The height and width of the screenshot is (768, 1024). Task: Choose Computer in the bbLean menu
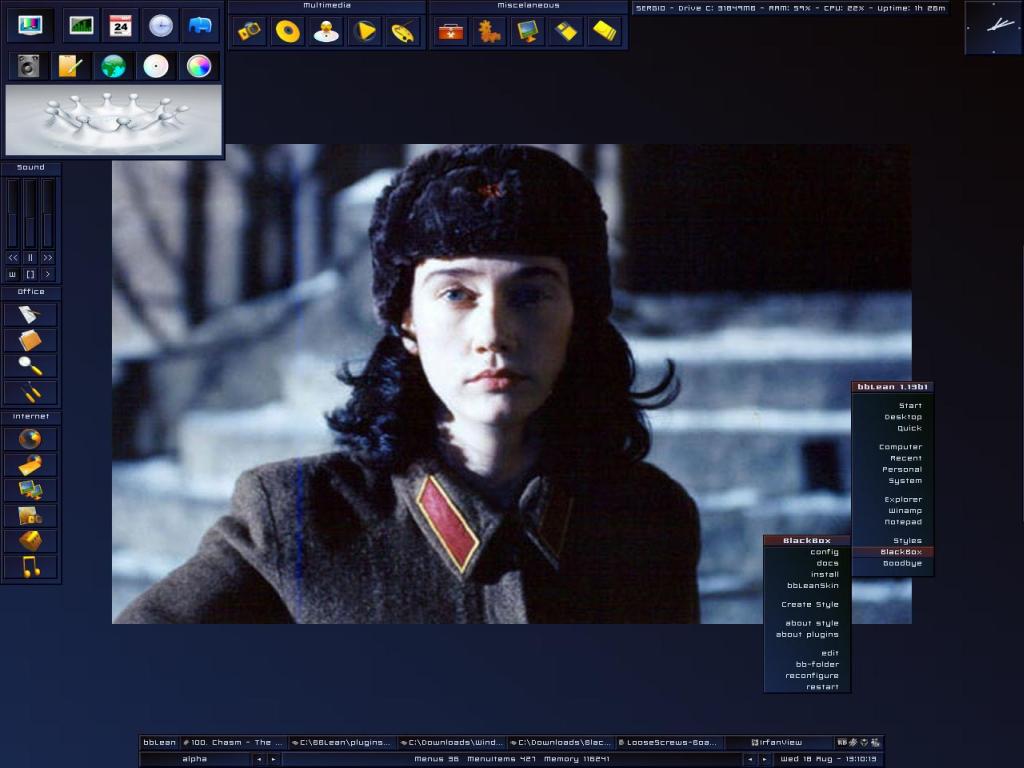point(893,447)
